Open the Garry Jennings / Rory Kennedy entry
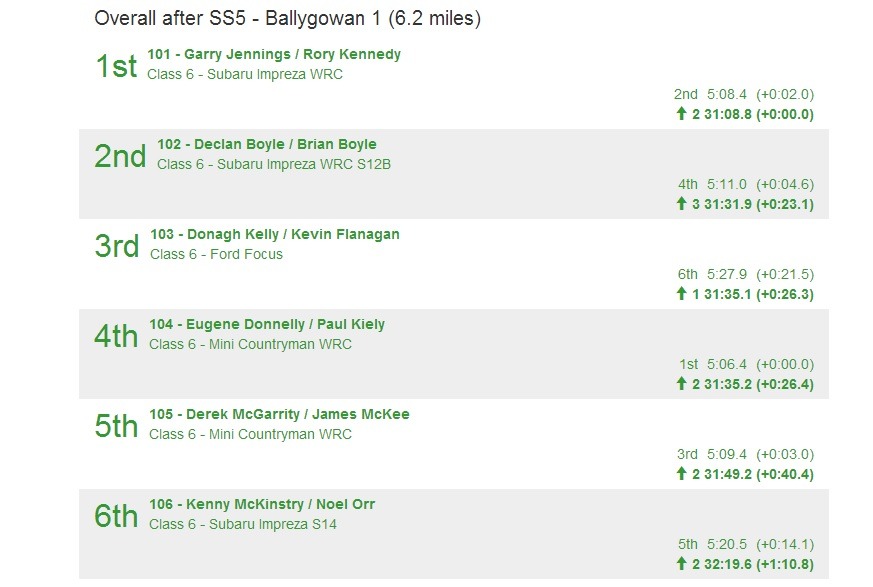Image resolution: width=873 pixels, height=587 pixels. pos(273,54)
